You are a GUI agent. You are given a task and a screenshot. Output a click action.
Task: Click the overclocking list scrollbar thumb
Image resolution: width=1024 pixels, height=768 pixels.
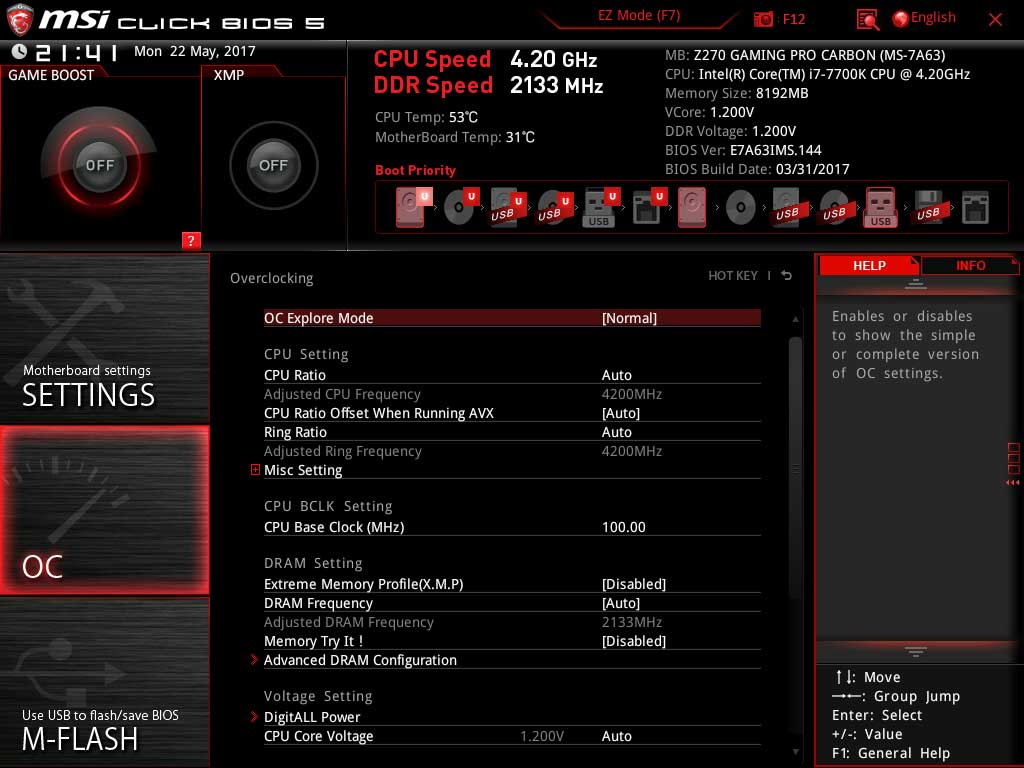point(795,468)
